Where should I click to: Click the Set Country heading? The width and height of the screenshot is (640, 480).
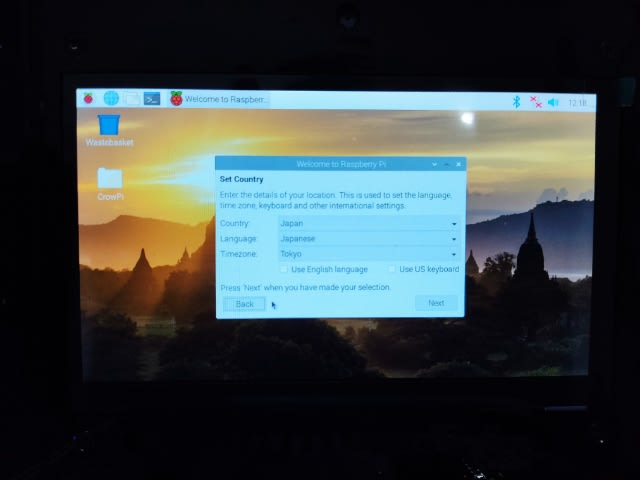point(241,179)
